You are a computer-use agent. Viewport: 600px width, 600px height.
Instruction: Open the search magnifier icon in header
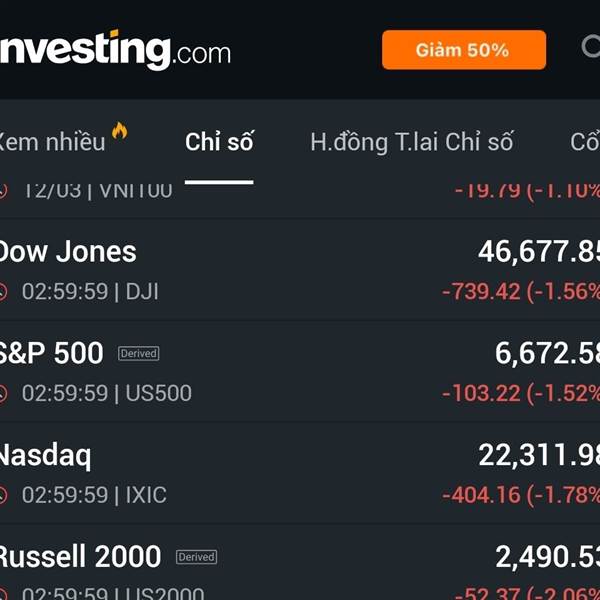[x=592, y=47]
